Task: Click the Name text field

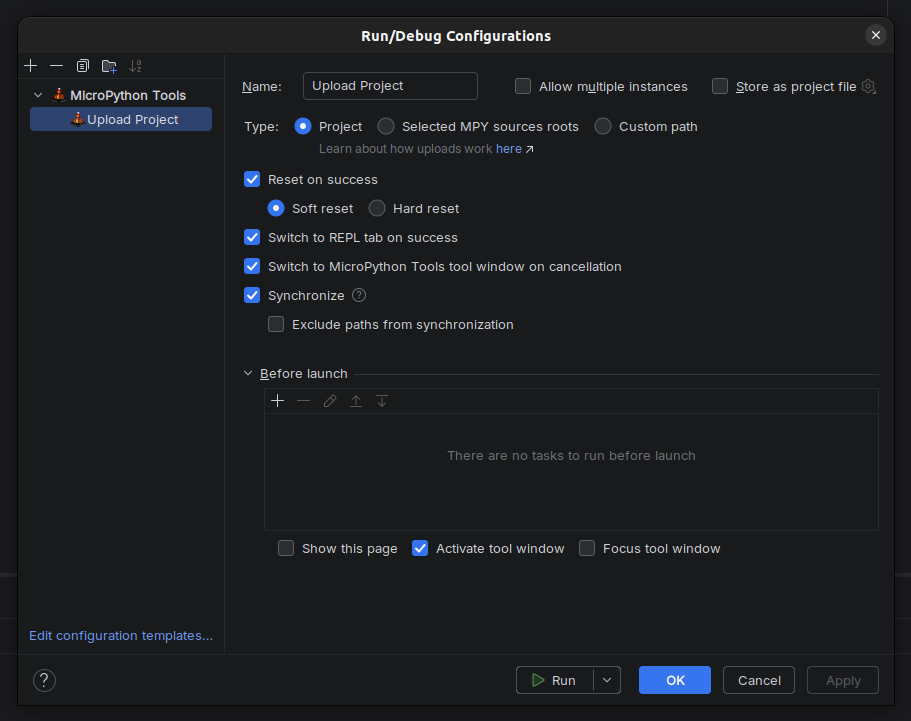Action: [390, 86]
